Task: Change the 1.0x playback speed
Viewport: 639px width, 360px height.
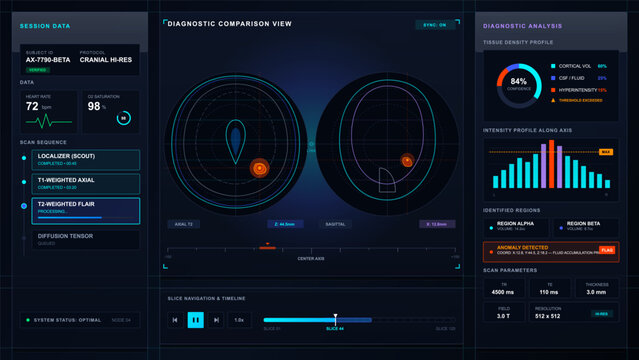Action: click(x=239, y=320)
